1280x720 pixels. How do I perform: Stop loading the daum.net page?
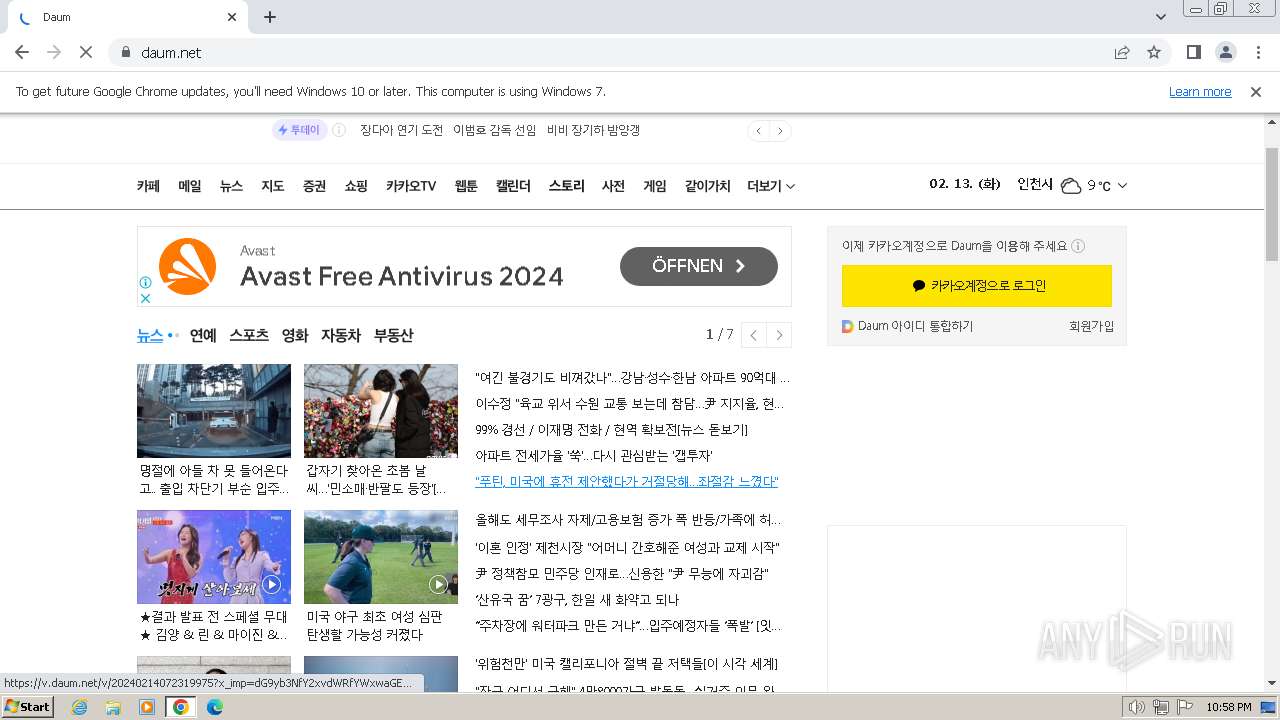[x=86, y=52]
